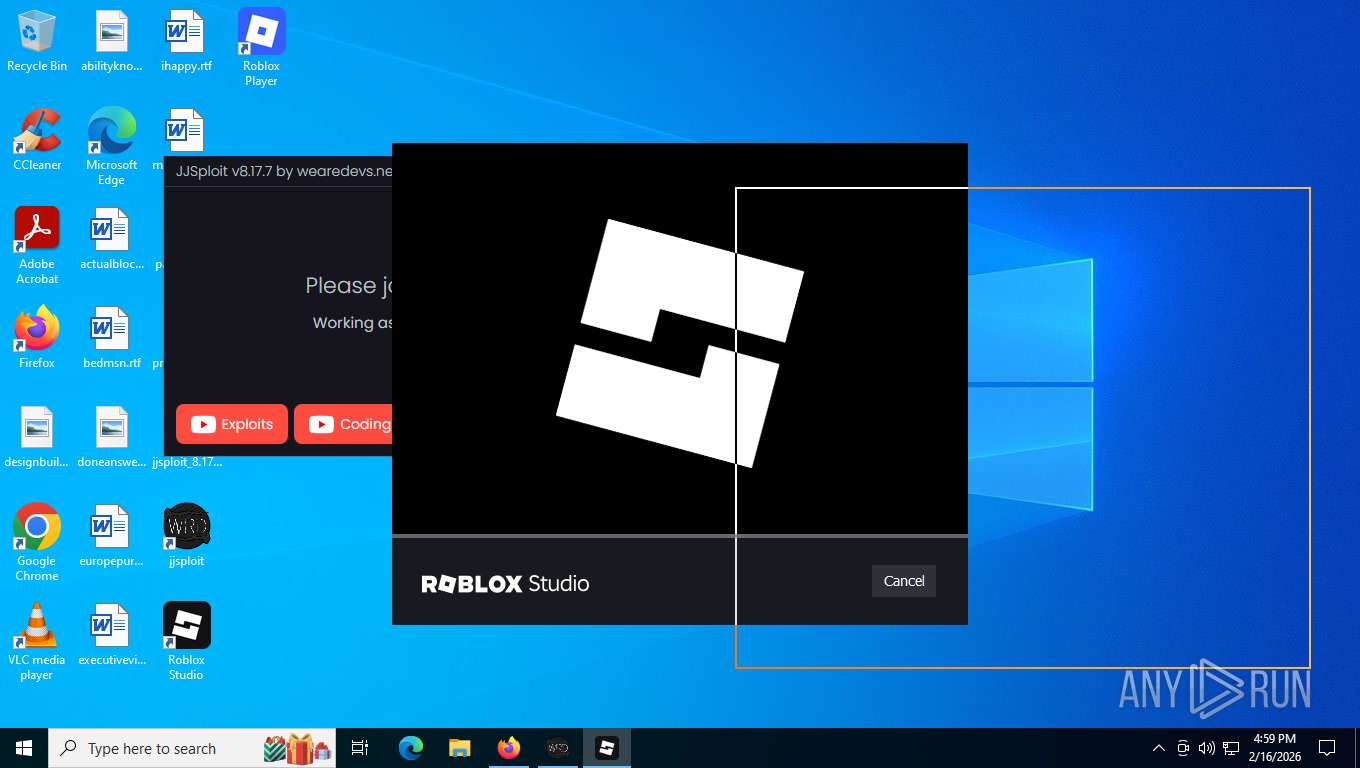The height and width of the screenshot is (768, 1360).
Task: Open Edge from the taskbar
Action: point(411,748)
